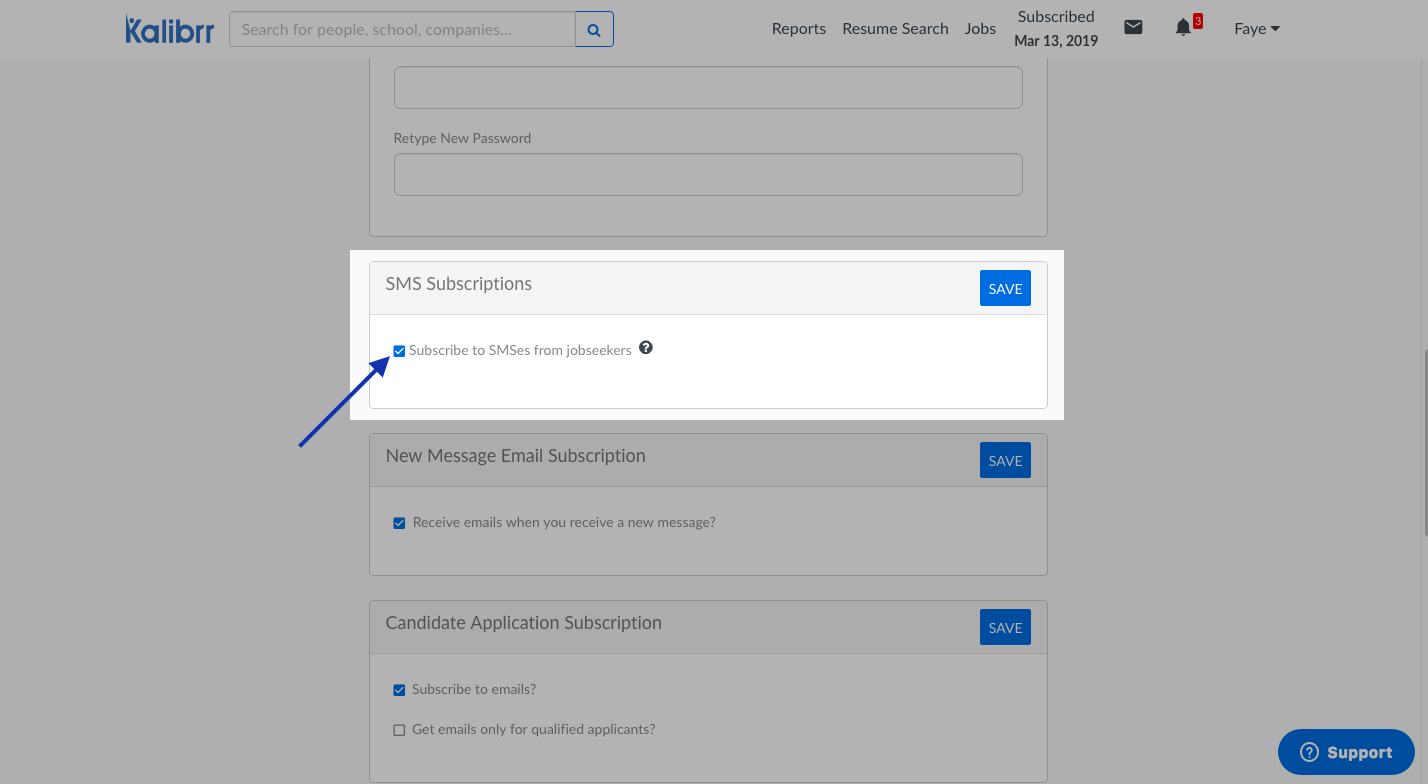Click the Retype New Password field
The width and height of the screenshot is (1428, 784).
pos(708,175)
